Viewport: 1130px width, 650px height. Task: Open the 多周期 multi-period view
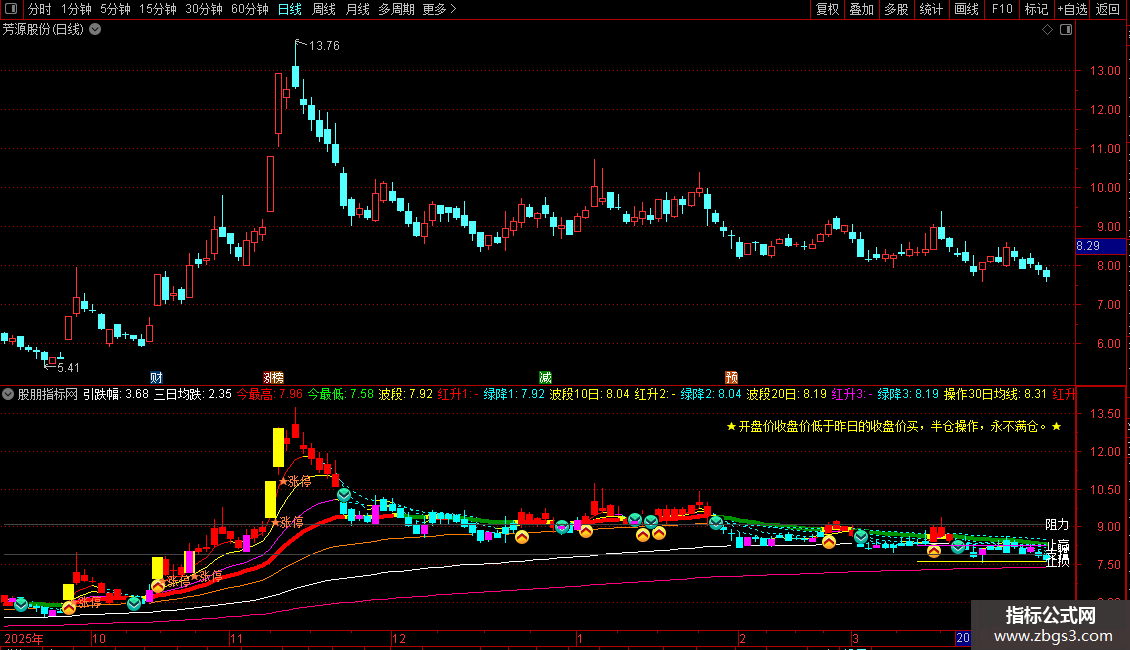pyautogui.click(x=396, y=9)
